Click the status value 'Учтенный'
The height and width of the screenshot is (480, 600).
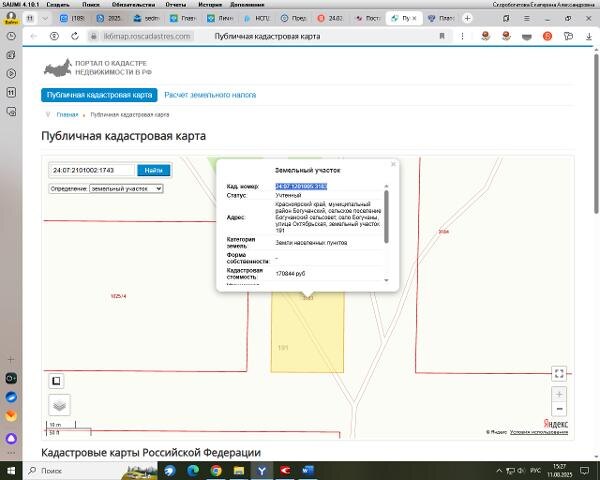point(288,195)
